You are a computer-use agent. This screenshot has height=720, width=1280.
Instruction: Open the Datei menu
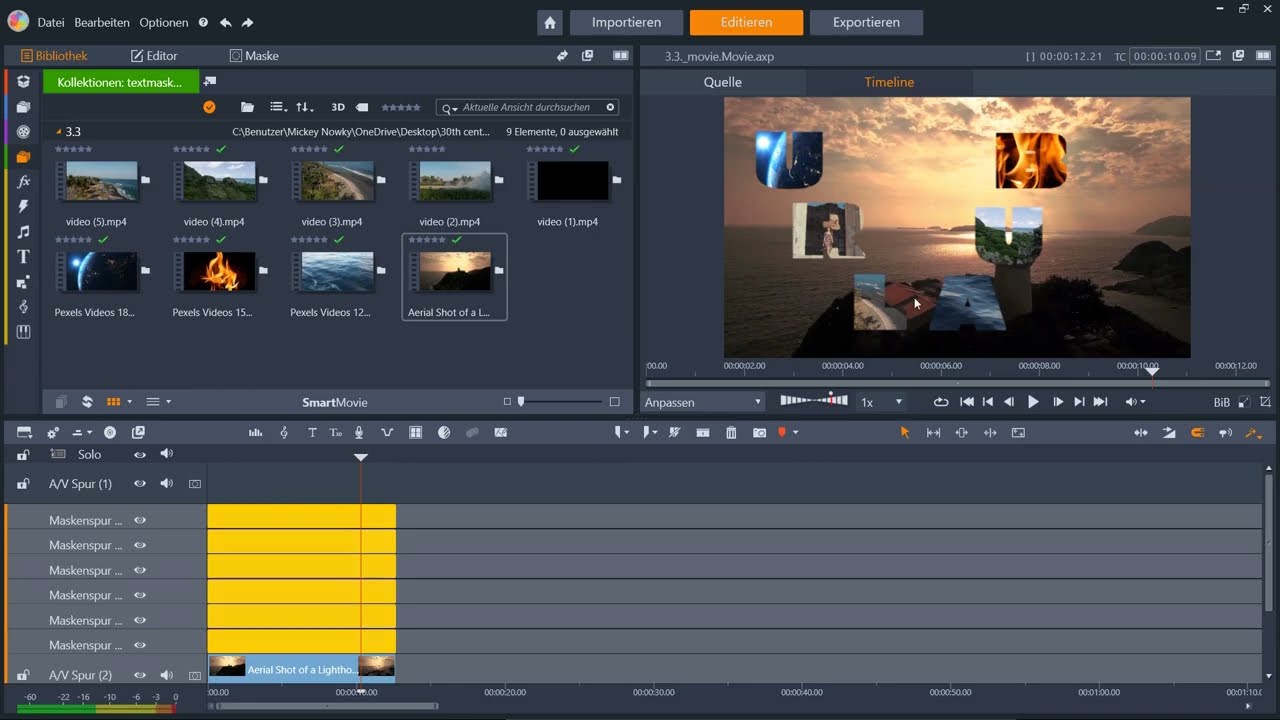click(51, 22)
